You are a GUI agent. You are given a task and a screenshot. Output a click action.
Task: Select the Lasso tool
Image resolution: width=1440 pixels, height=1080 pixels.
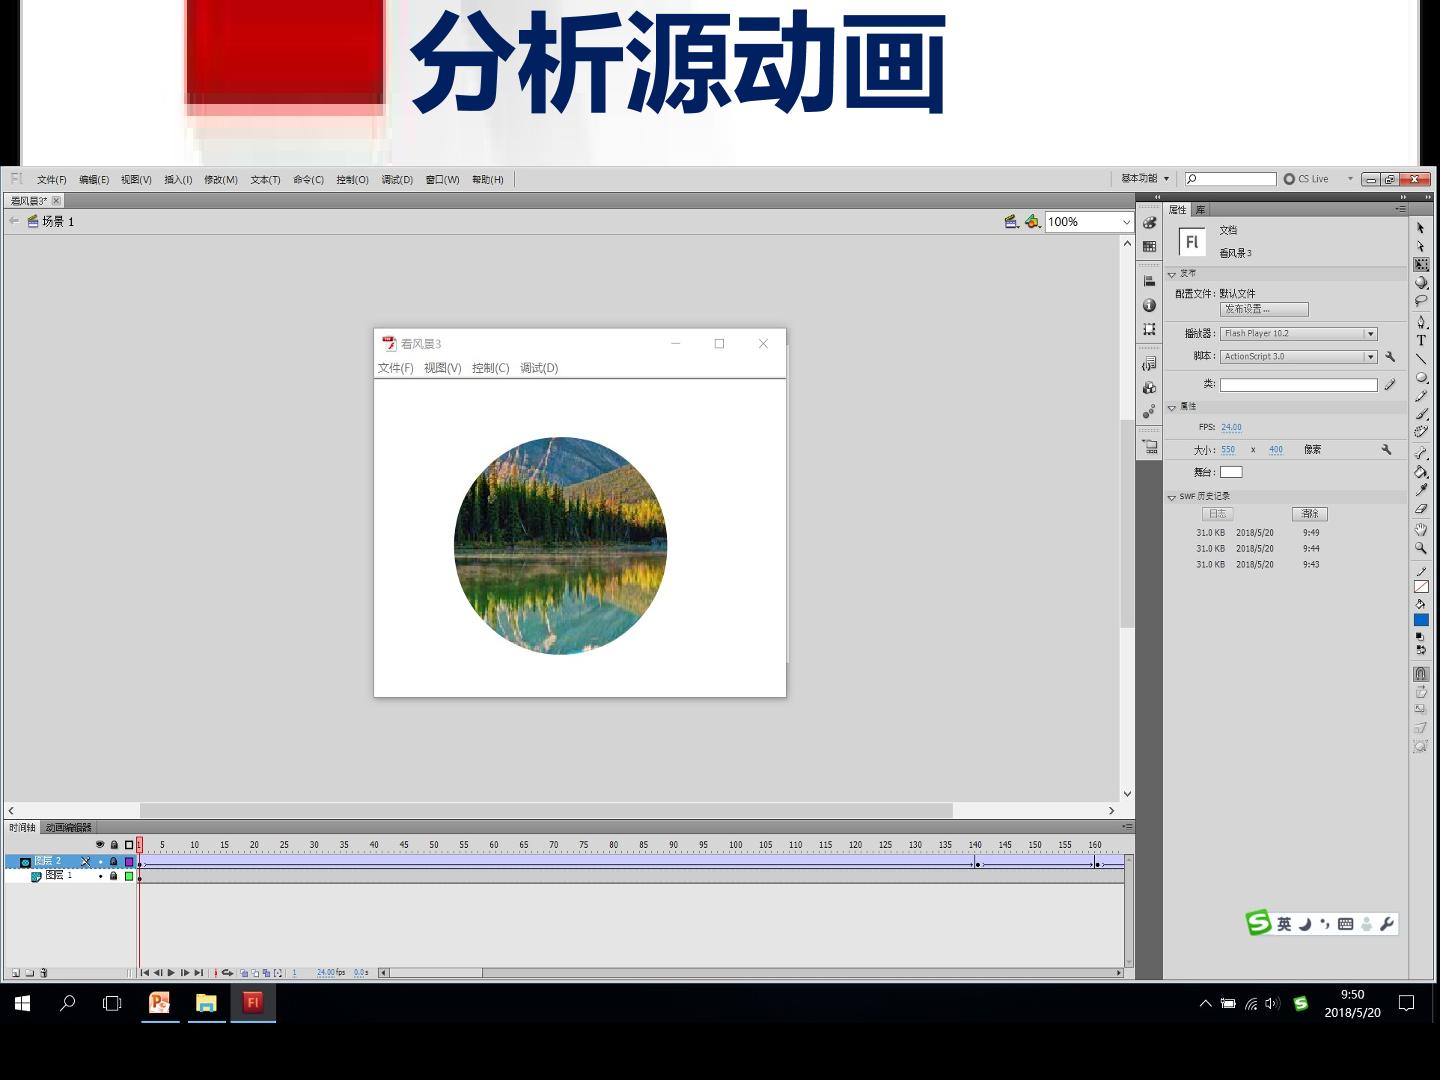tap(1421, 301)
